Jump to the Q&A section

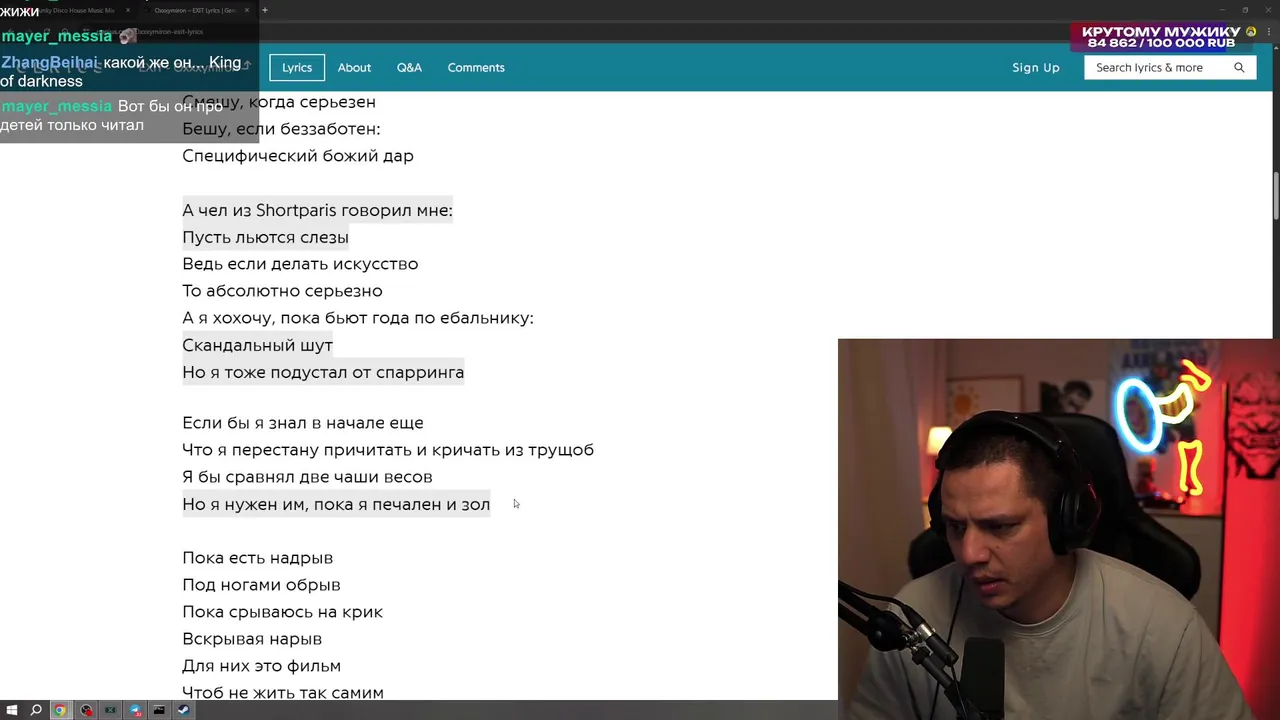click(409, 68)
